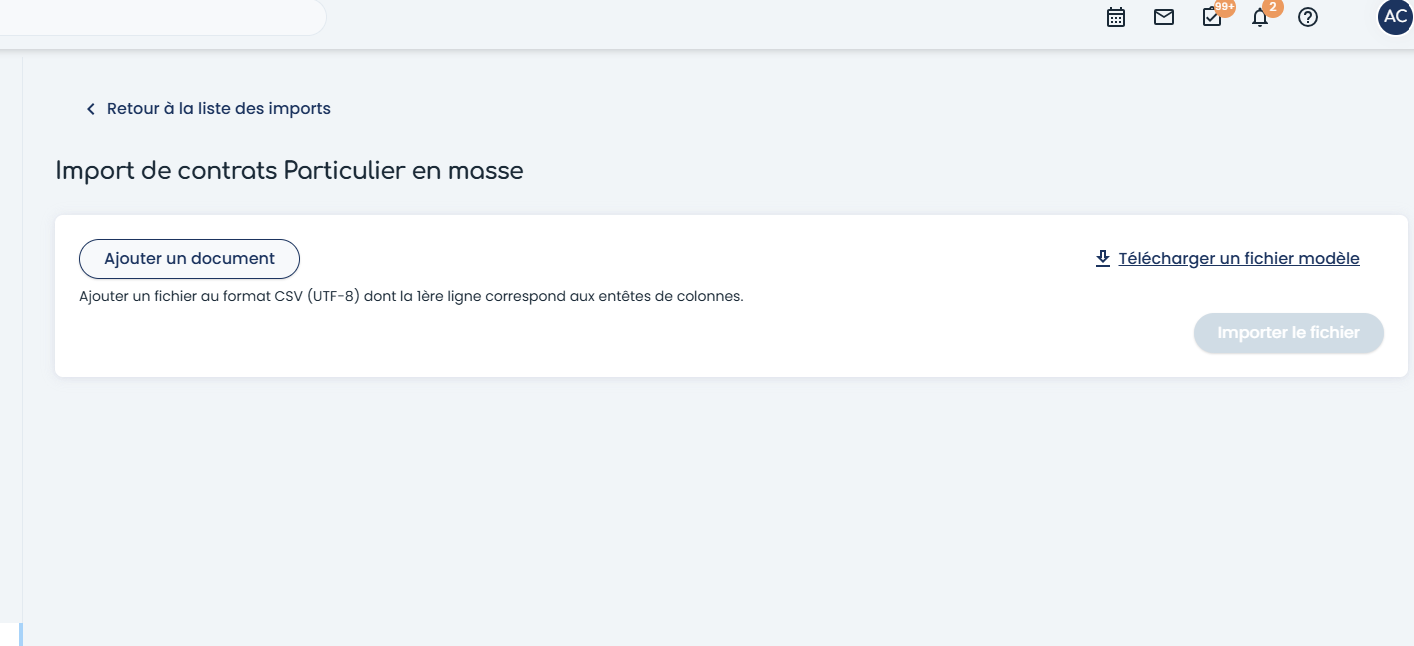The width and height of the screenshot is (1414, 646).
Task: Click the Import de contrats Particulier heading
Action: (x=289, y=171)
